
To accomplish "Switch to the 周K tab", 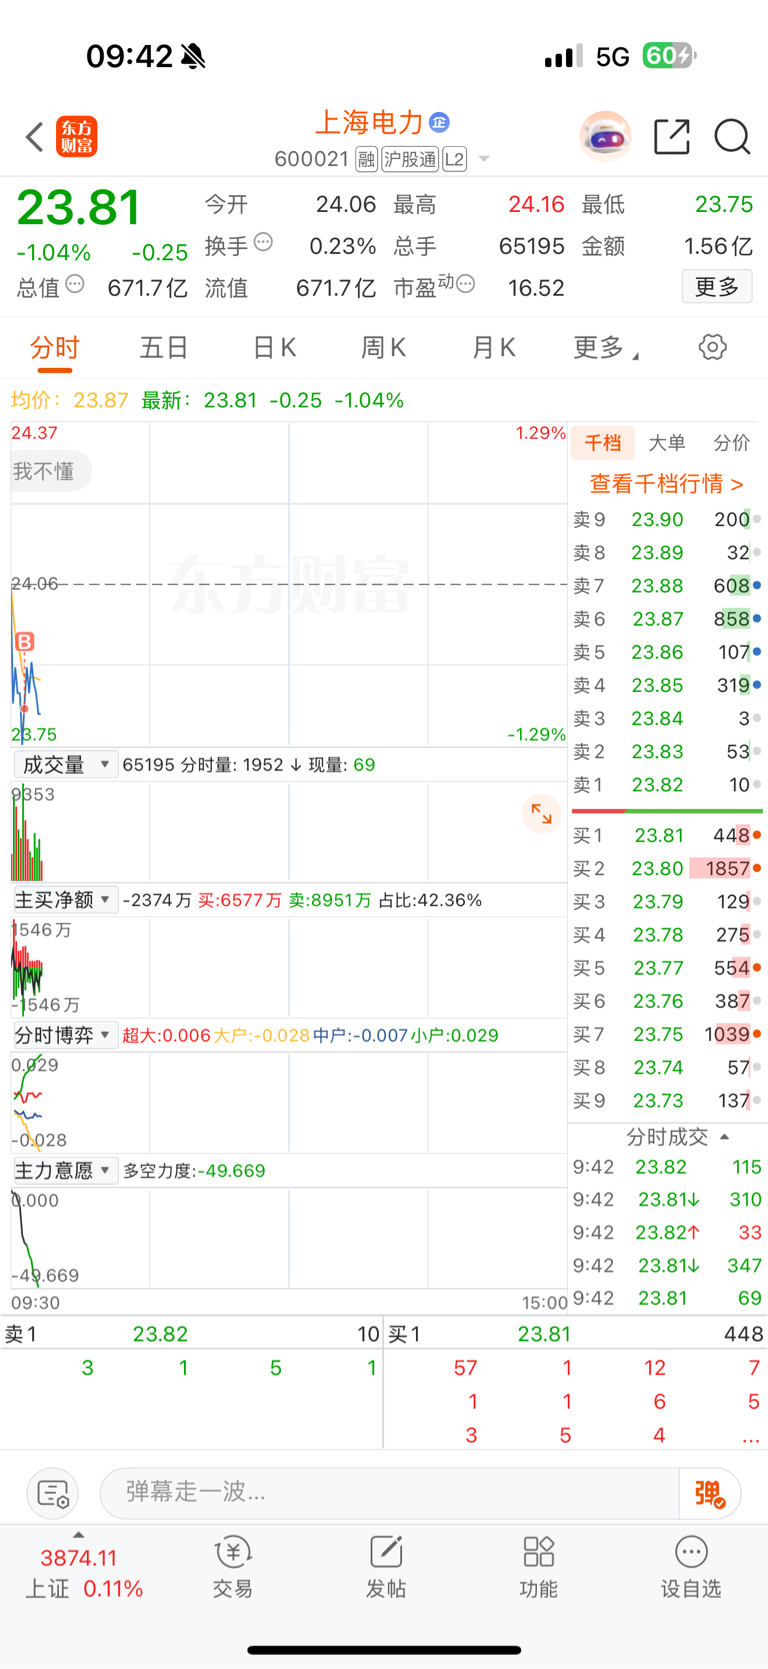I will 383,348.
